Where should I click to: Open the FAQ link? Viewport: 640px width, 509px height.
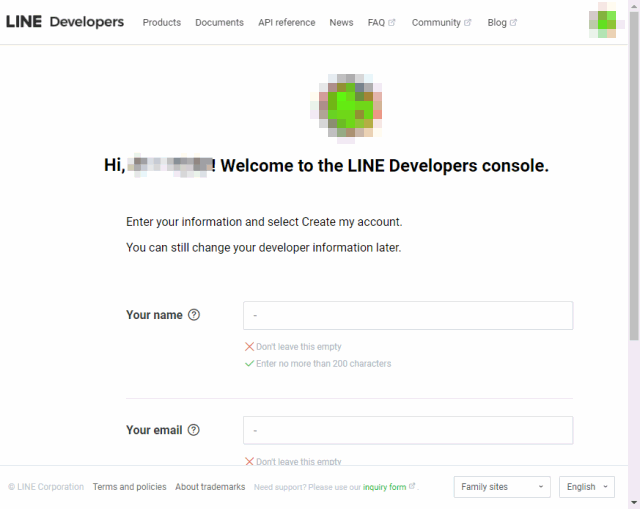click(376, 22)
